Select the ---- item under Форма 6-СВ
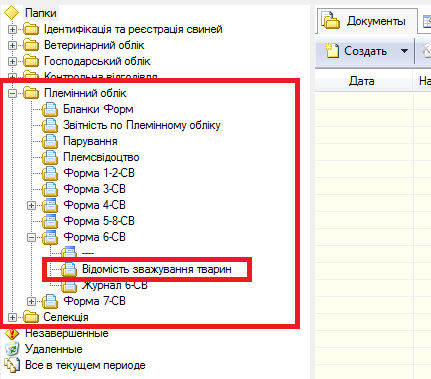This screenshot has width=431, height=379. (88, 253)
